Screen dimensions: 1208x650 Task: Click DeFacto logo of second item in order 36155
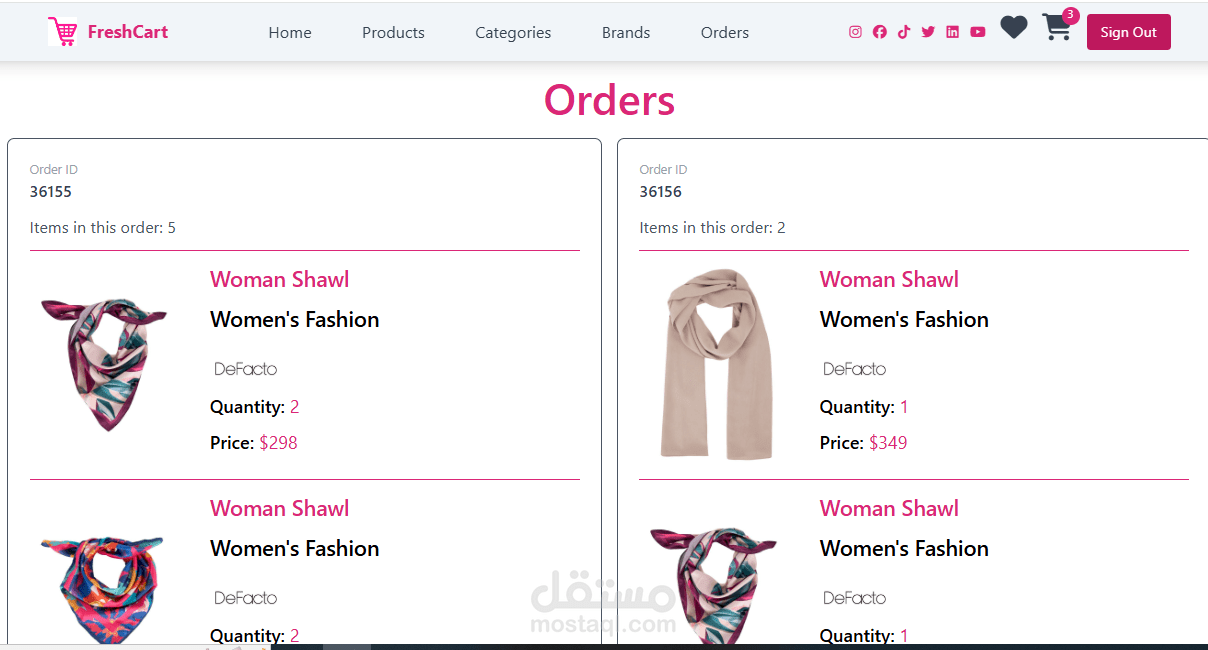pyautogui.click(x=246, y=598)
